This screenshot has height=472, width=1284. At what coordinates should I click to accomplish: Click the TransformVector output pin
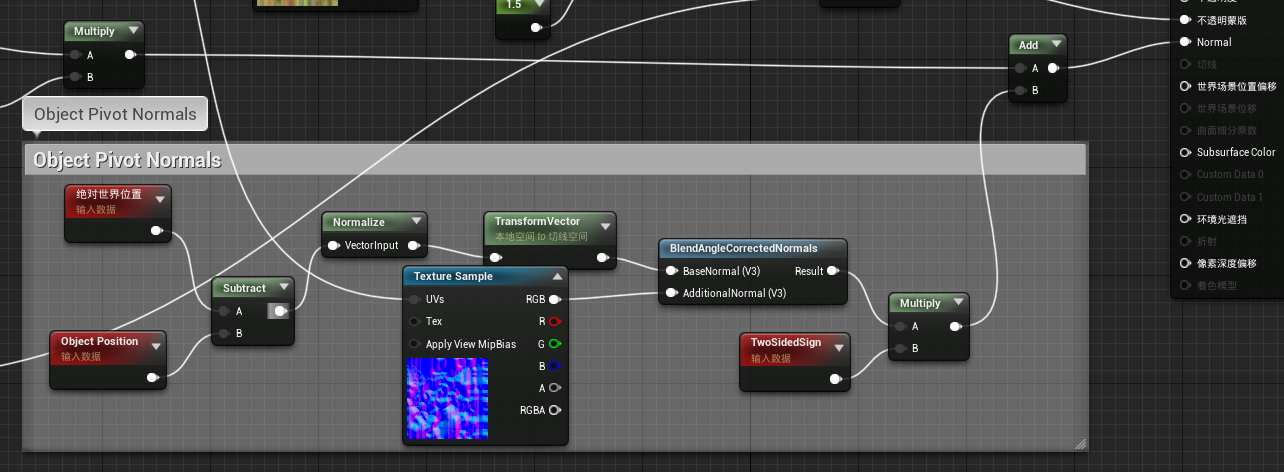[x=601, y=257]
